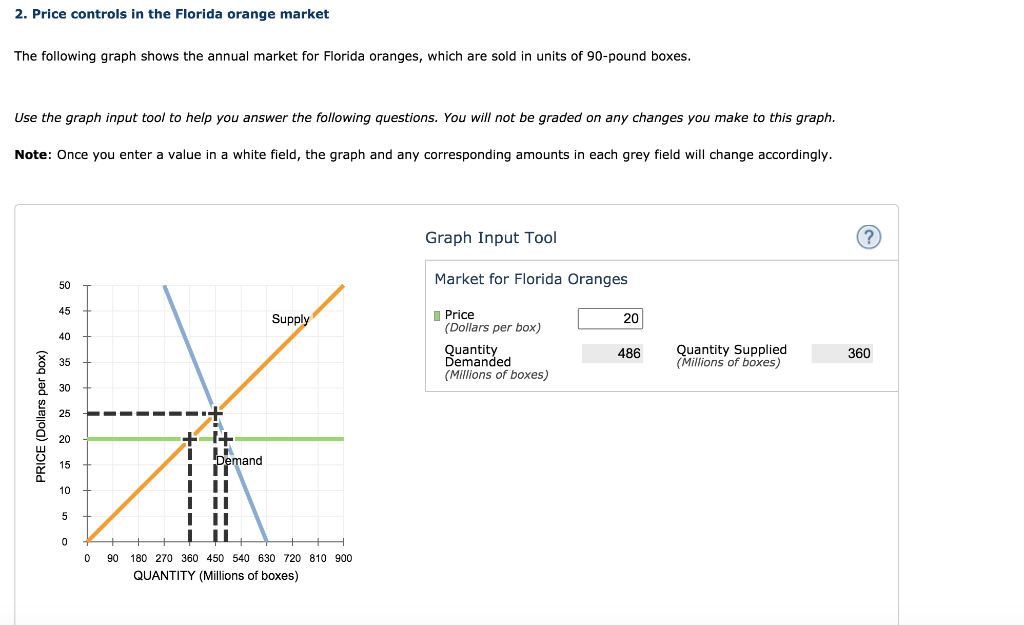Click the Price input field
This screenshot has height=625, width=1024.
pos(610,319)
